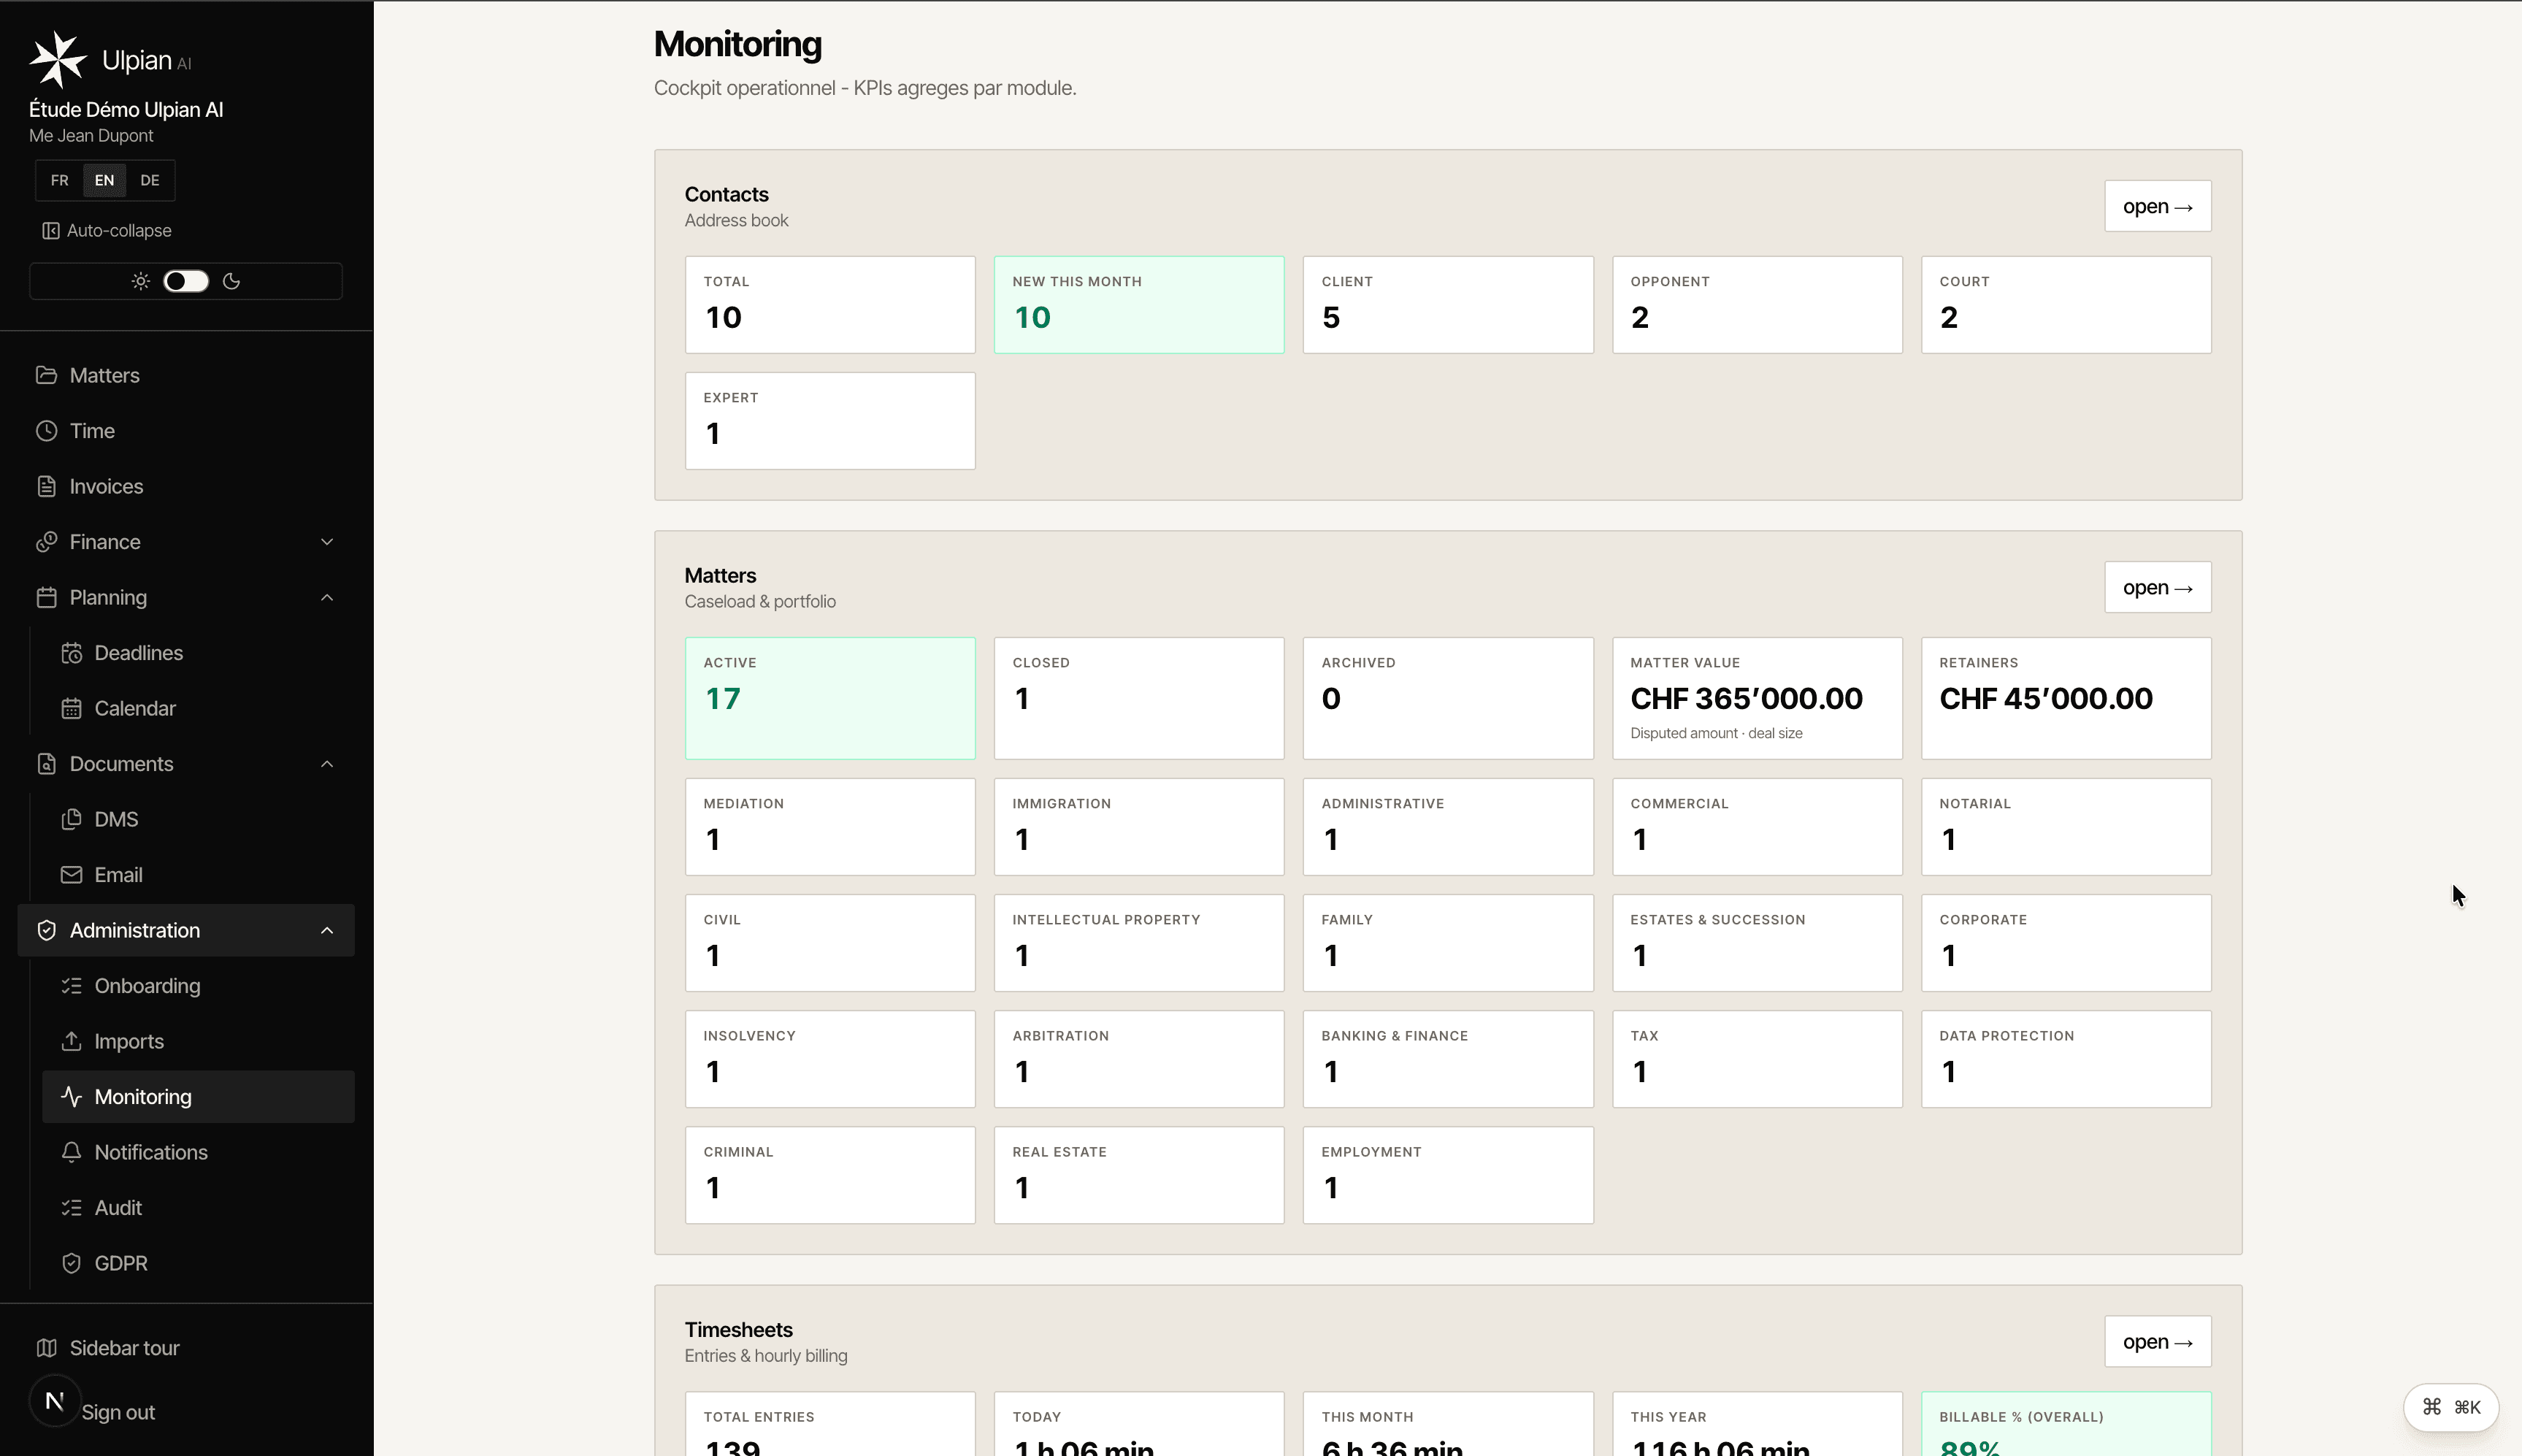2522x1456 pixels.
Task: Click the Matters folder icon in sidebar
Action: coord(46,375)
